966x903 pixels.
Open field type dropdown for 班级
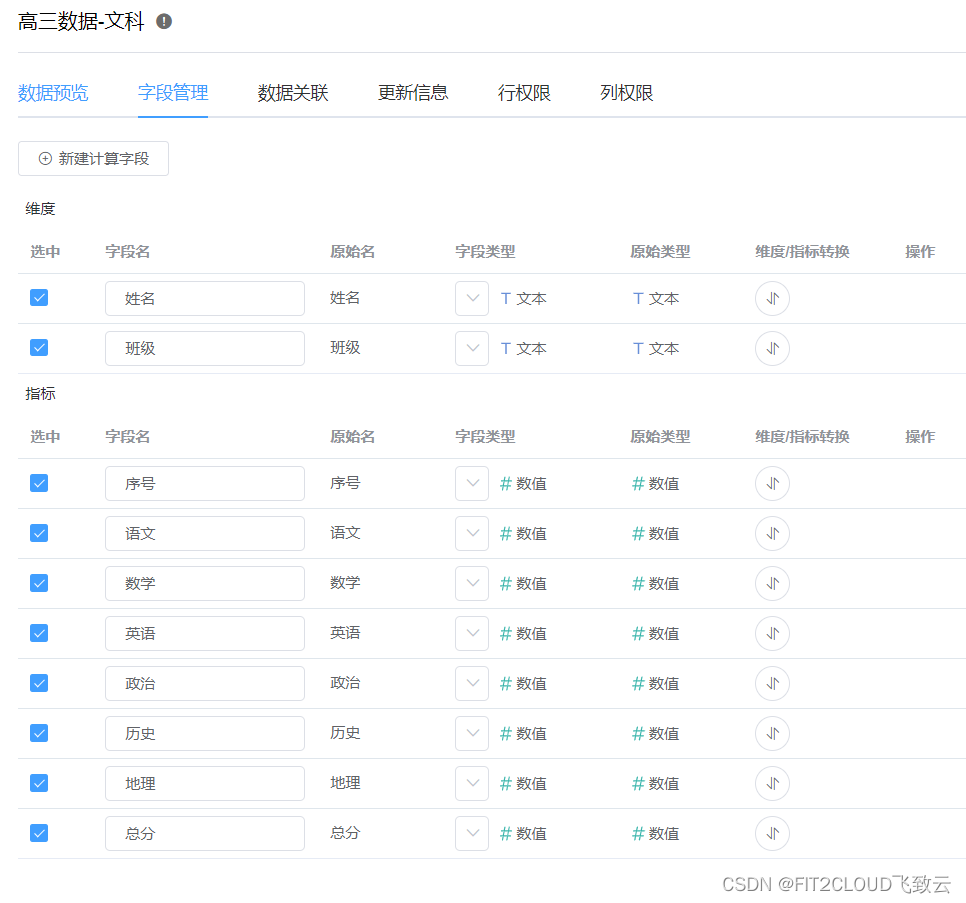click(x=472, y=349)
